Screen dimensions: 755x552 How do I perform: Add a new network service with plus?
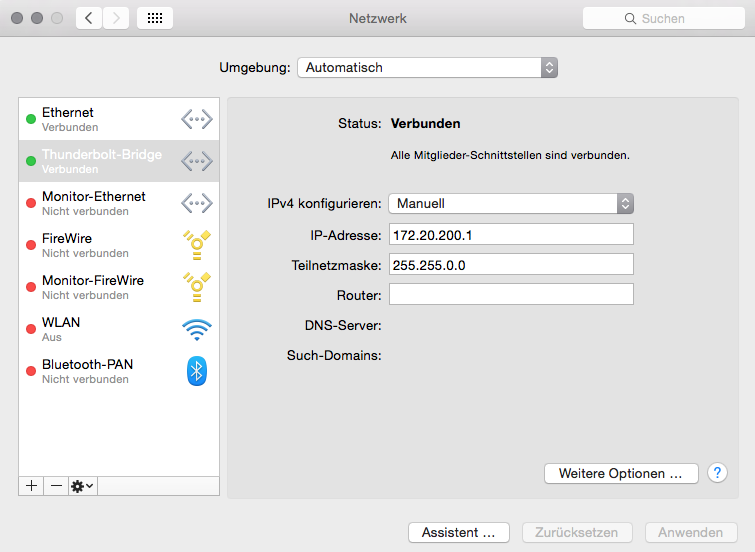31,485
